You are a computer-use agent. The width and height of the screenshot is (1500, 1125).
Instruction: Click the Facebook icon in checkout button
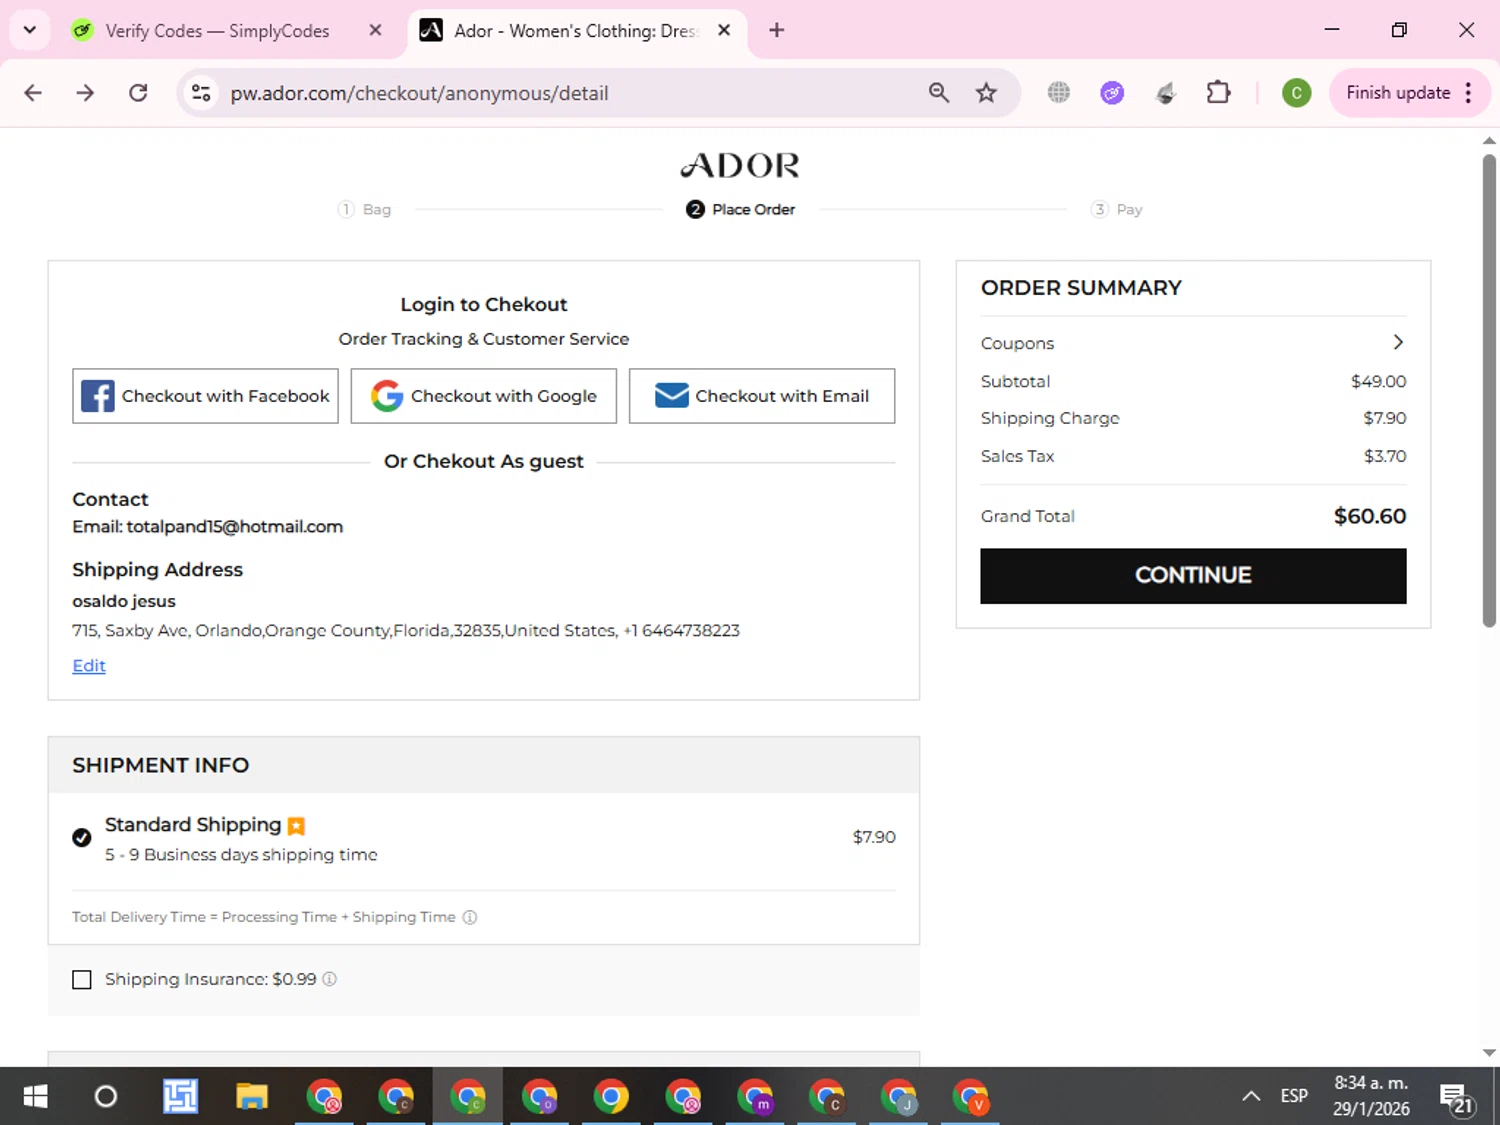[97, 396]
